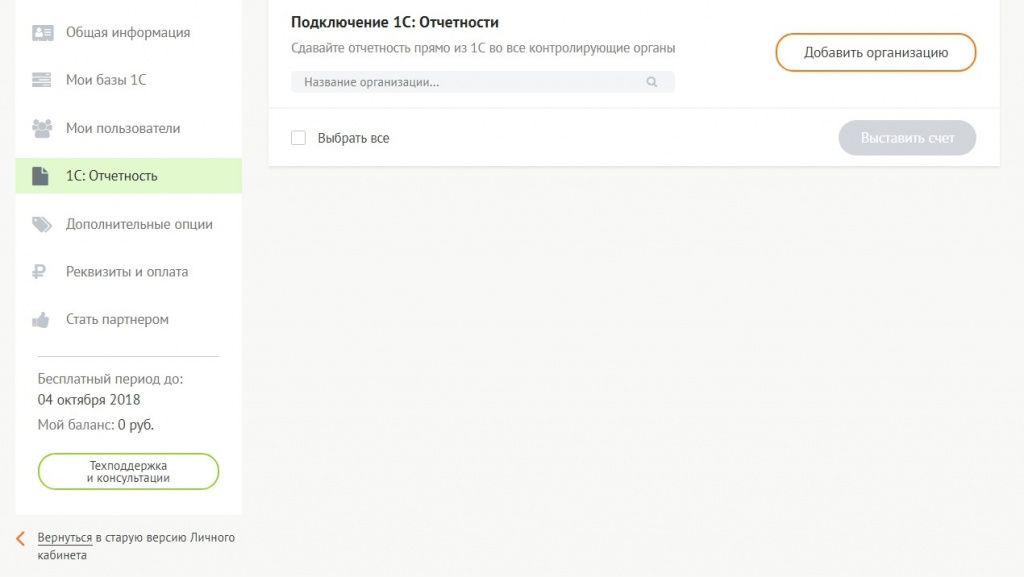1024x577 pixels.
Task: Click the ruble icon beside Реквизиты и оплата
Action: (x=39, y=272)
